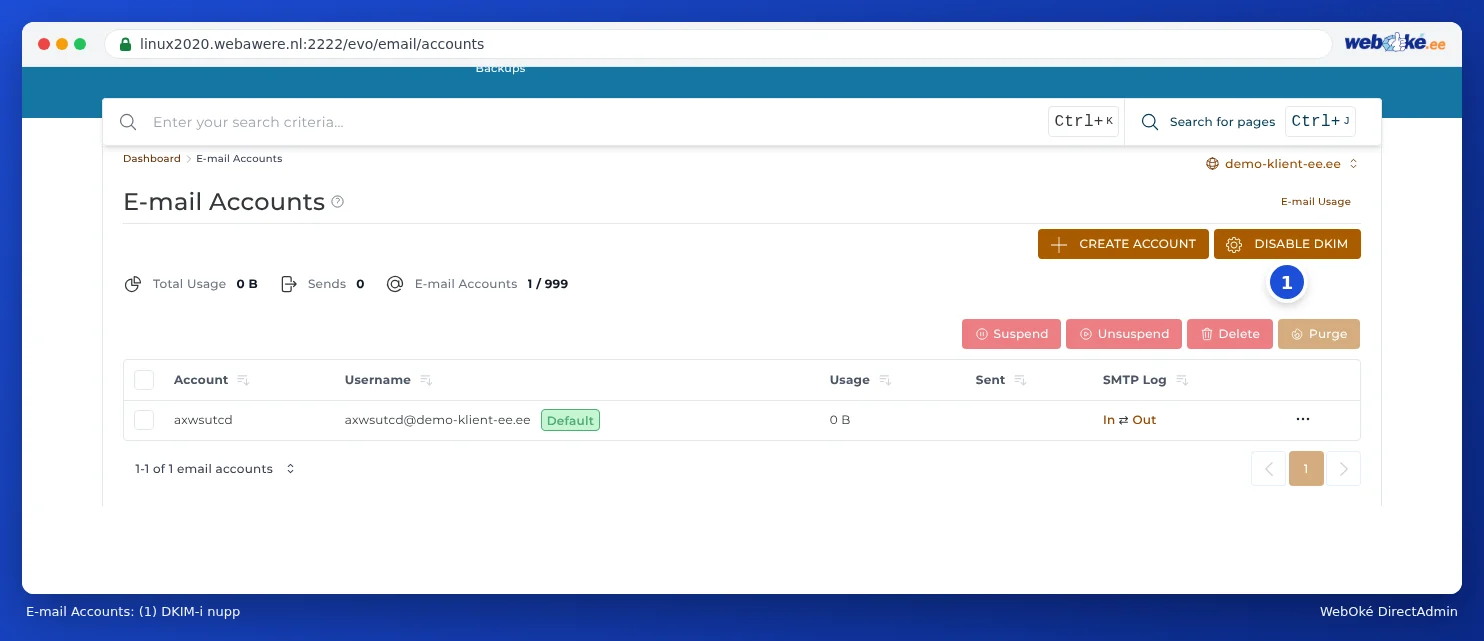Click the globe icon next to demo-klient-ee.ee
Screen dimensions: 1484x641
coord(1213,163)
